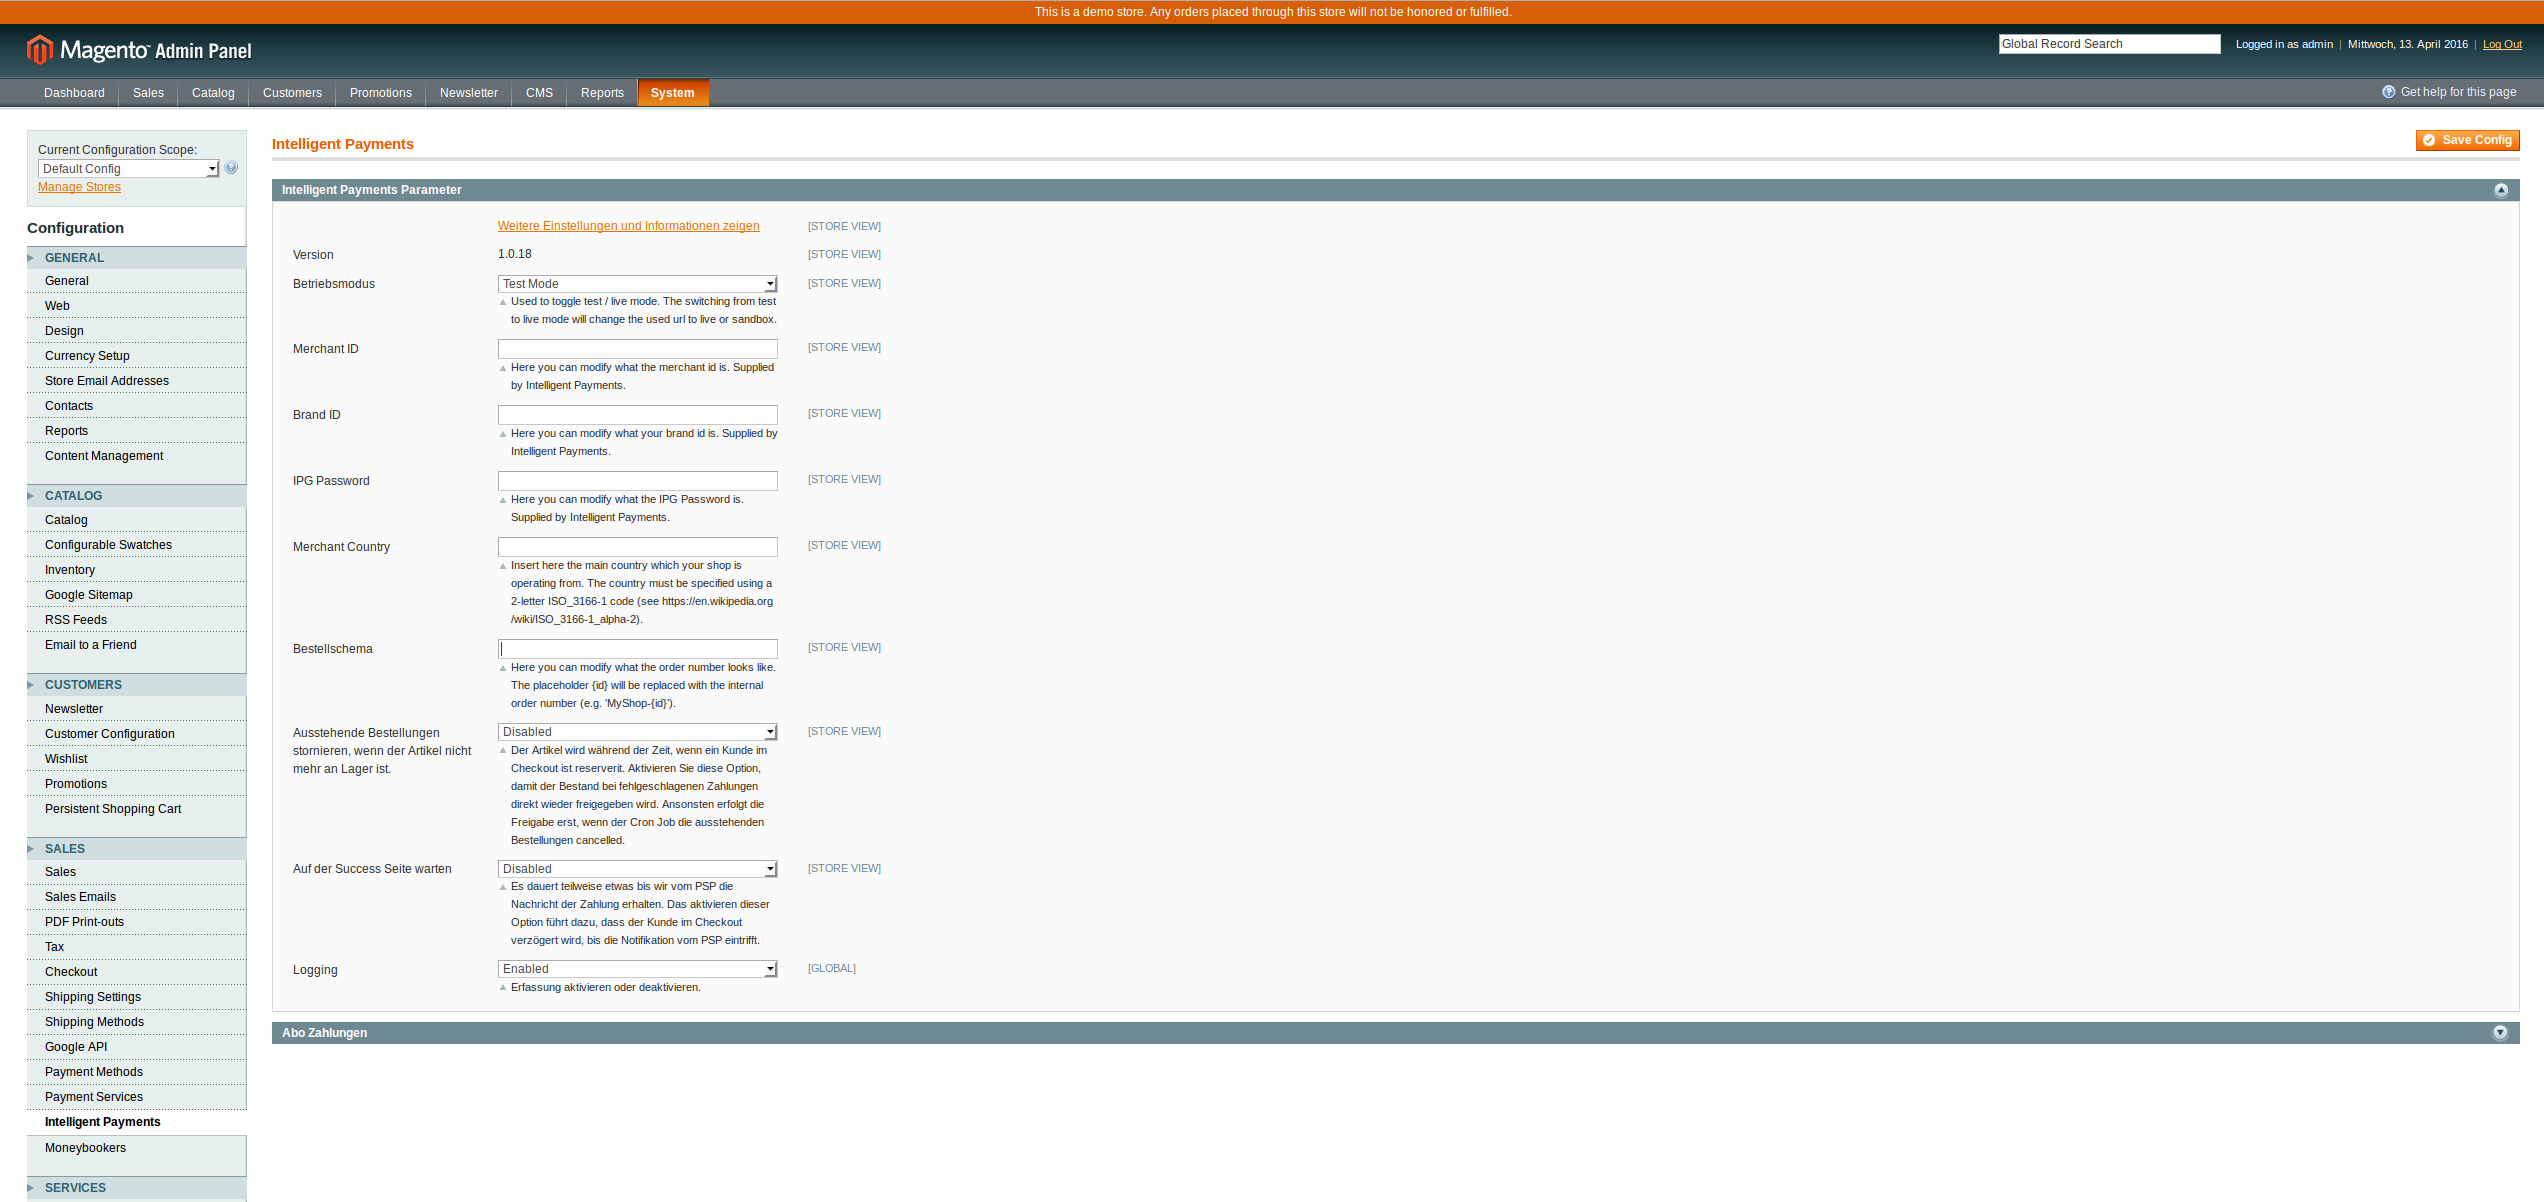The width and height of the screenshot is (2544, 1202).
Task: Open the Reports top menu
Action: (602, 93)
